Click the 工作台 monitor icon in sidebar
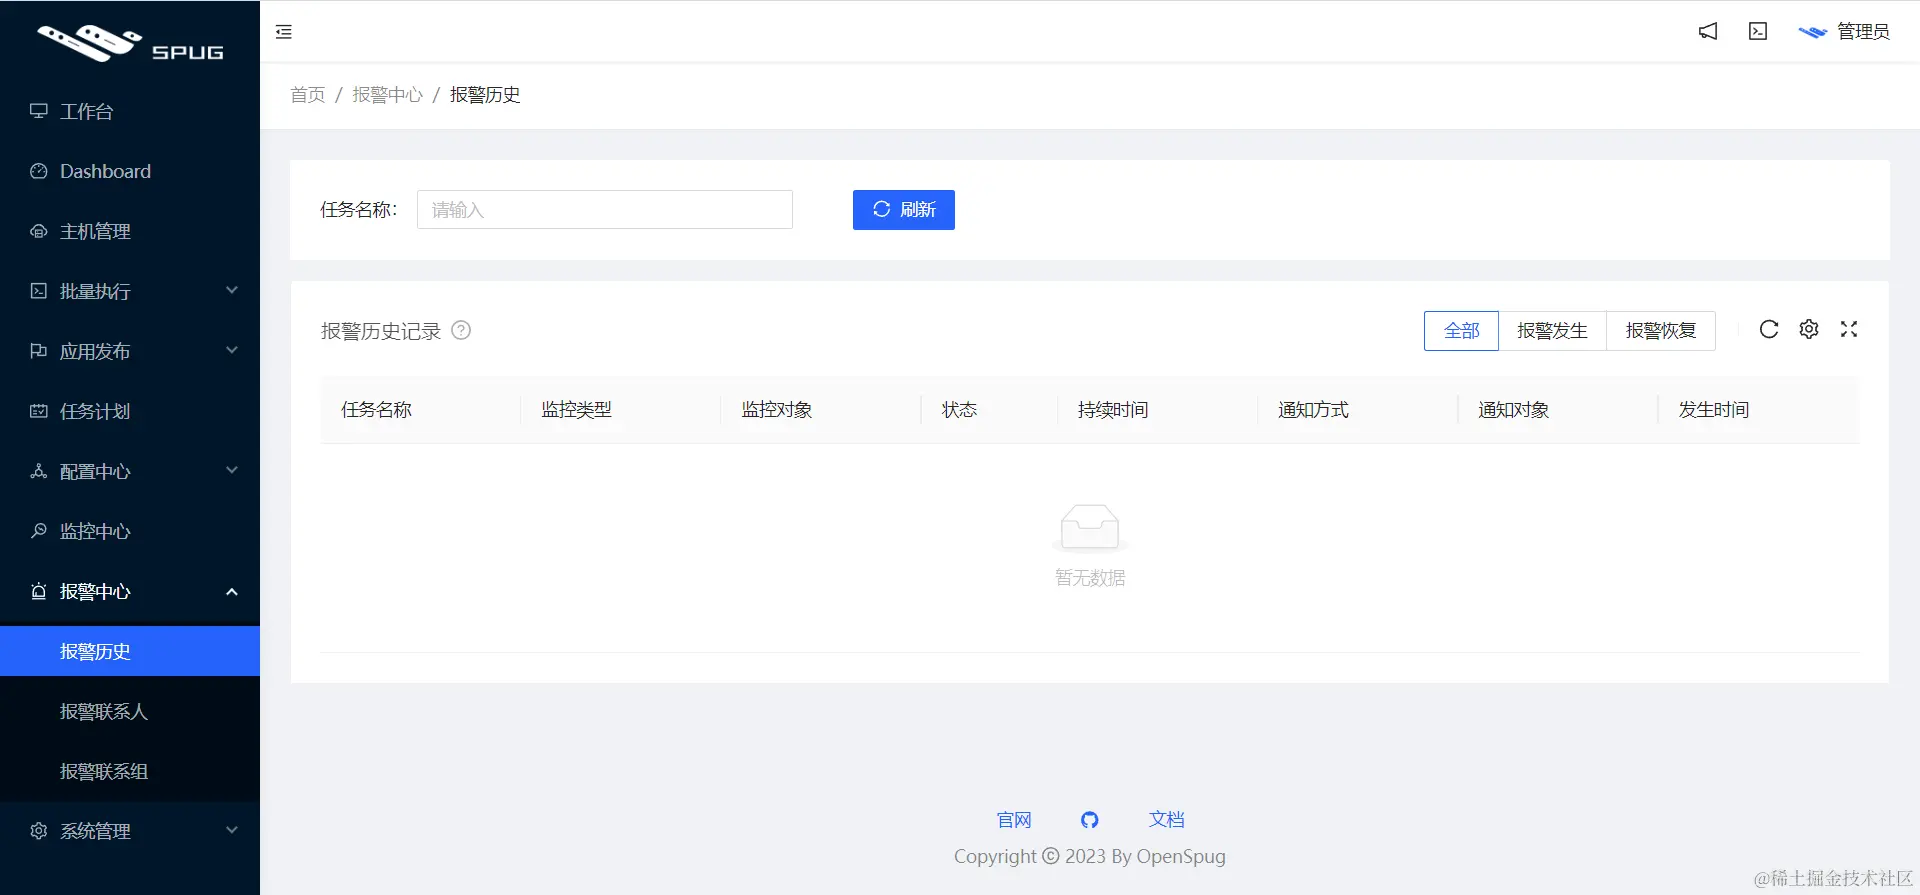Image resolution: width=1920 pixels, height=895 pixels. pyautogui.click(x=39, y=111)
